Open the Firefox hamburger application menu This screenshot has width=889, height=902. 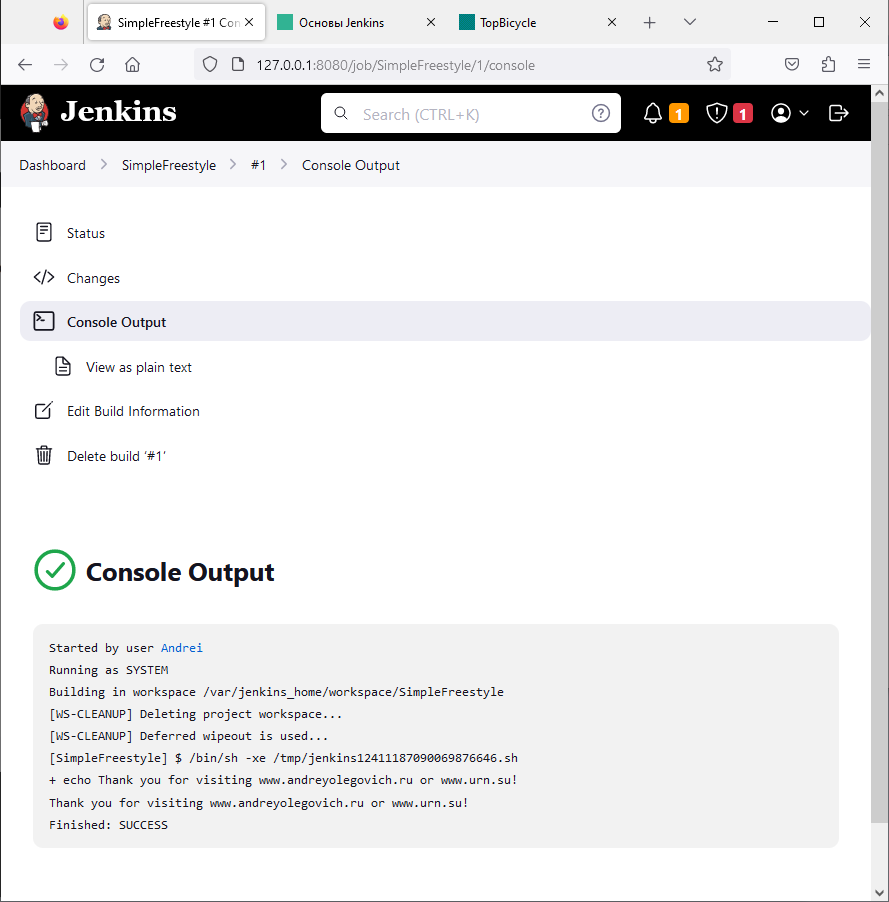coord(864,64)
